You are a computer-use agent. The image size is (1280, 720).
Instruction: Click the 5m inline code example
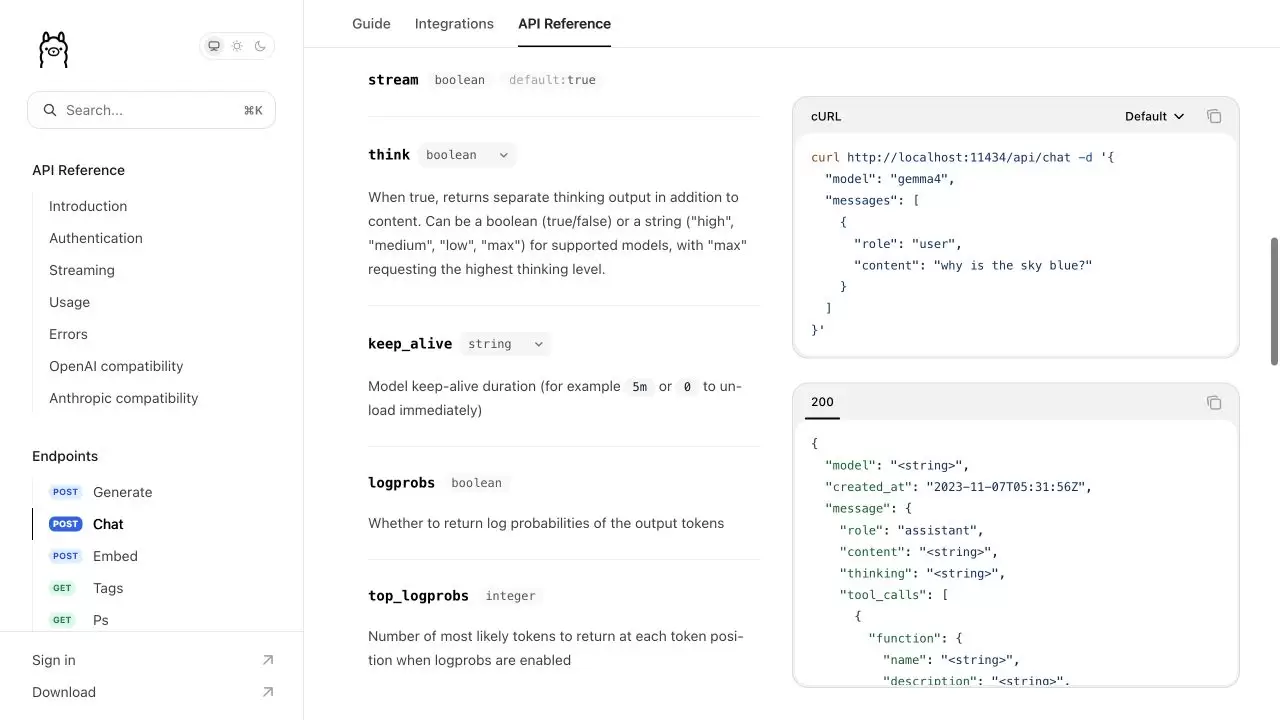(x=639, y=387)
